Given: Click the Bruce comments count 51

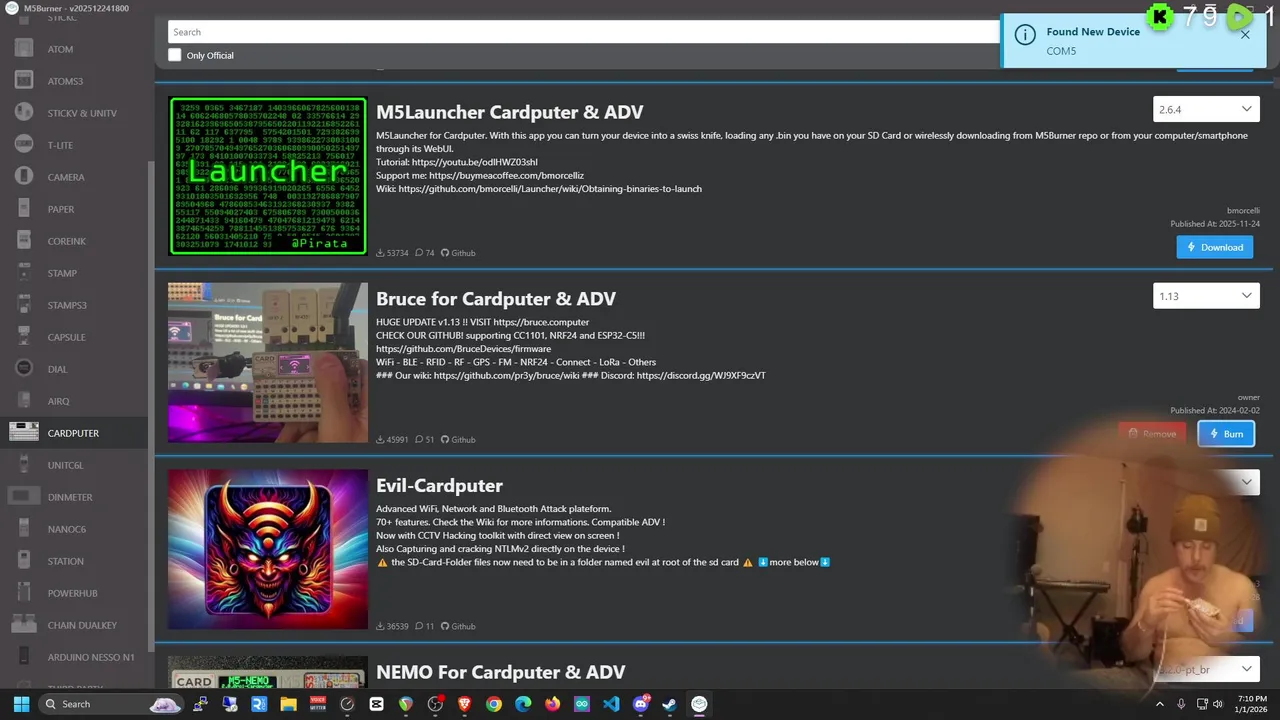Looking at the screenshot, I should coord(425,440).
